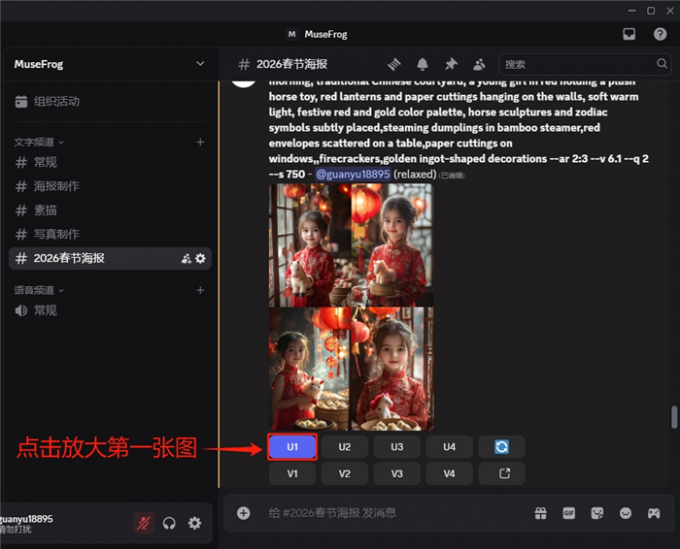
Task: Add a text channel with plus icon
Action: click(x=200, y=142)
